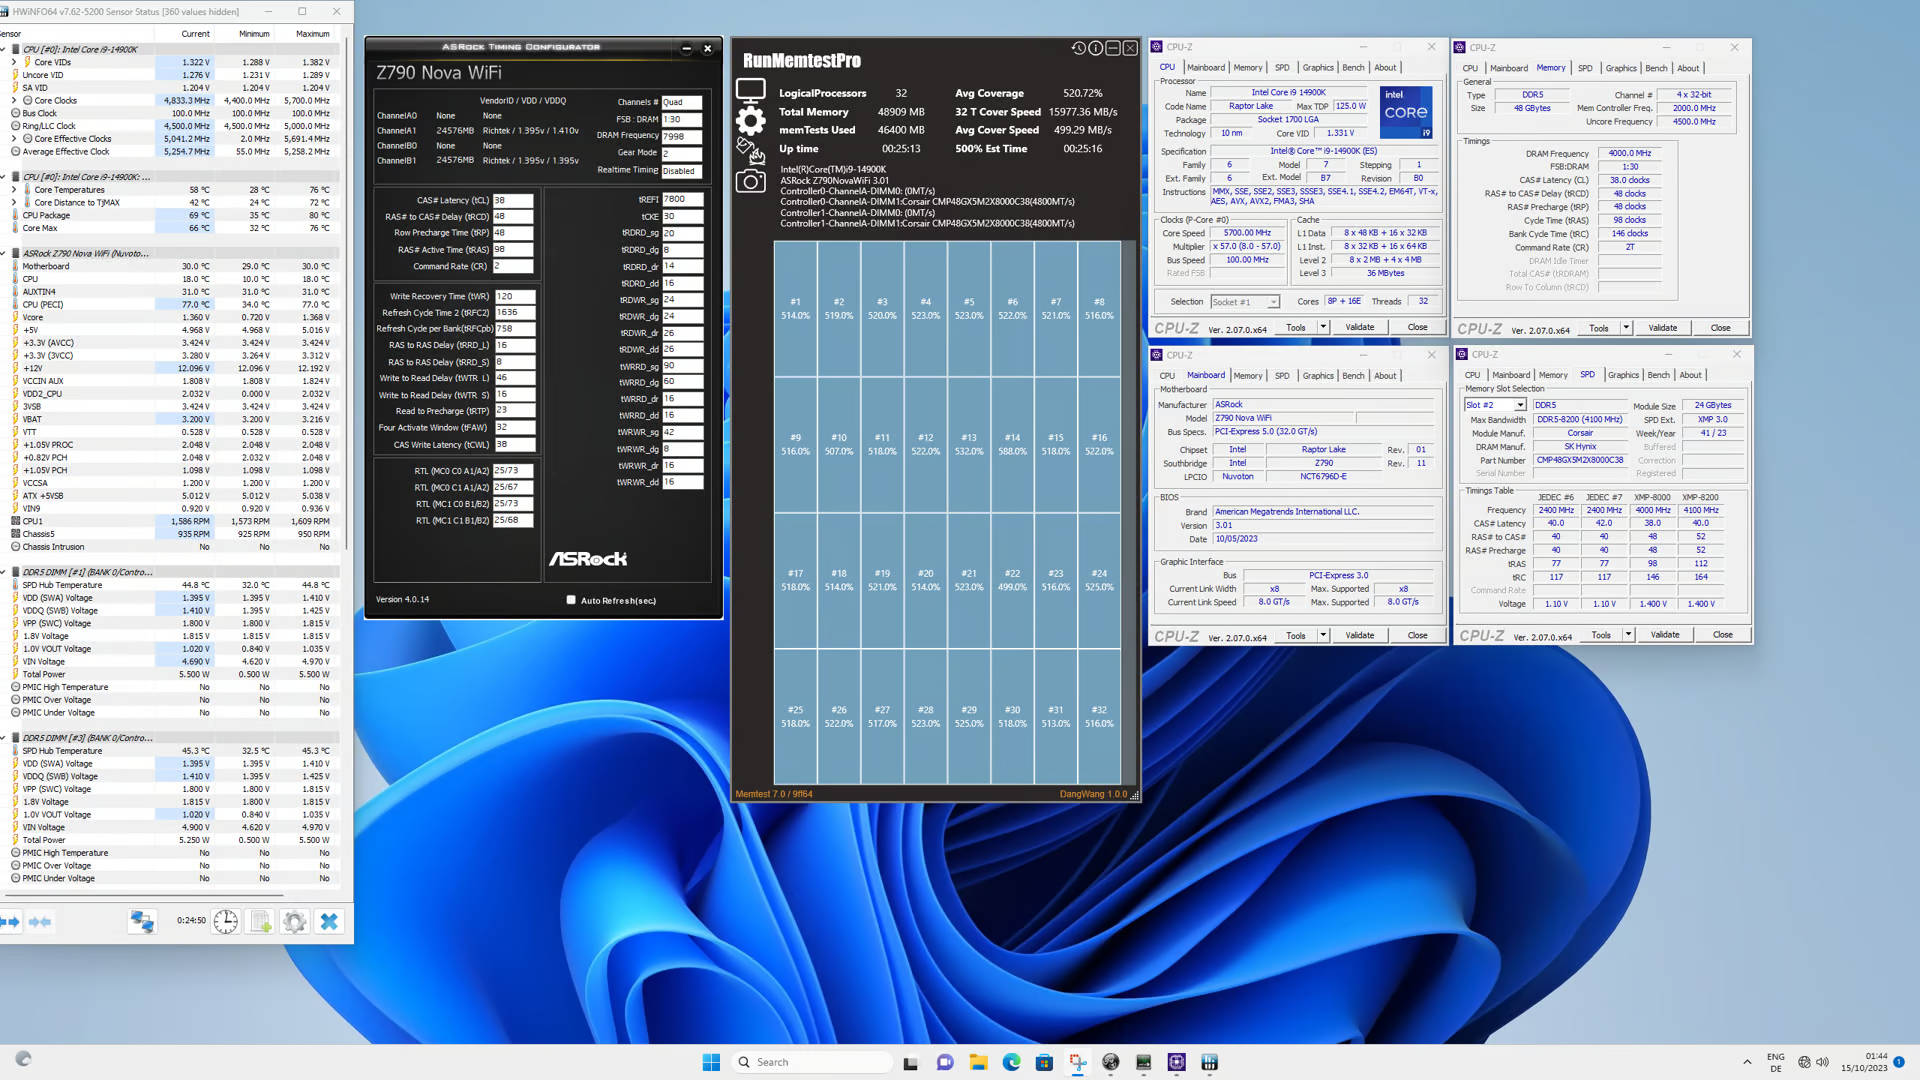Open clock and date in system tray

pyautogui.click(x=1865, y=1062)
